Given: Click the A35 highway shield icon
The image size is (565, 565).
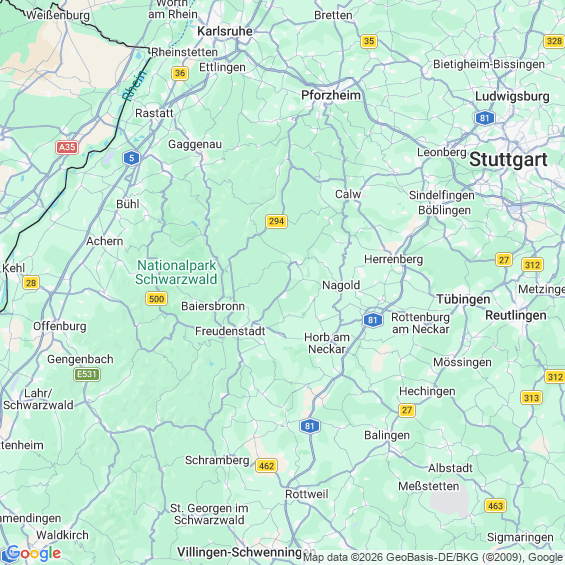Looking at the screenshot, I should [67, 147].
